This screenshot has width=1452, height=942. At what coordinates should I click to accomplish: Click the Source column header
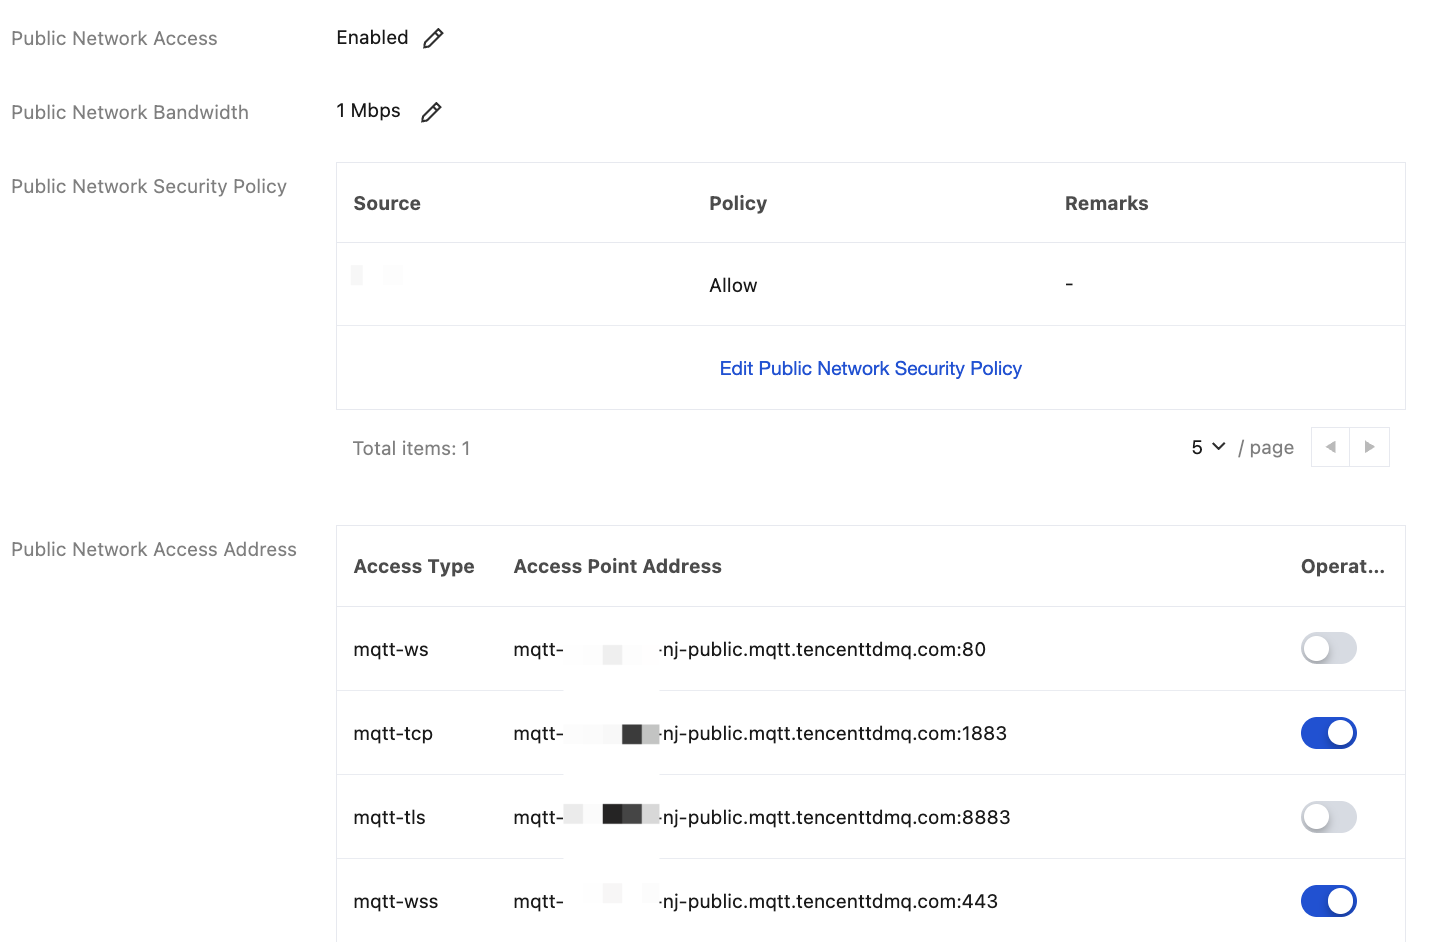click(387, 204)
